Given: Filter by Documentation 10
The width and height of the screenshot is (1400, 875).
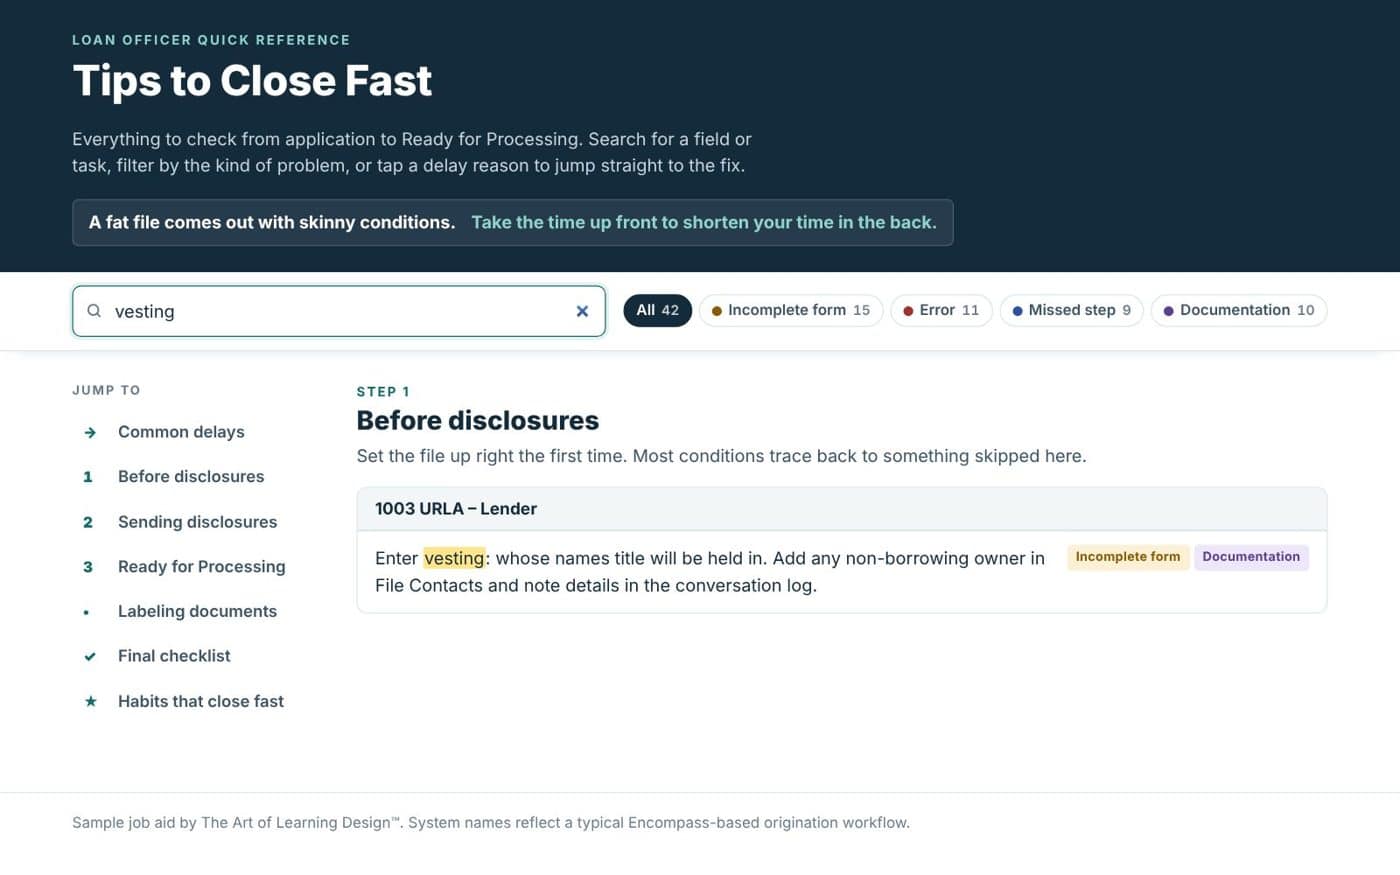Looking at the screenshot, I should [1239, 310].
